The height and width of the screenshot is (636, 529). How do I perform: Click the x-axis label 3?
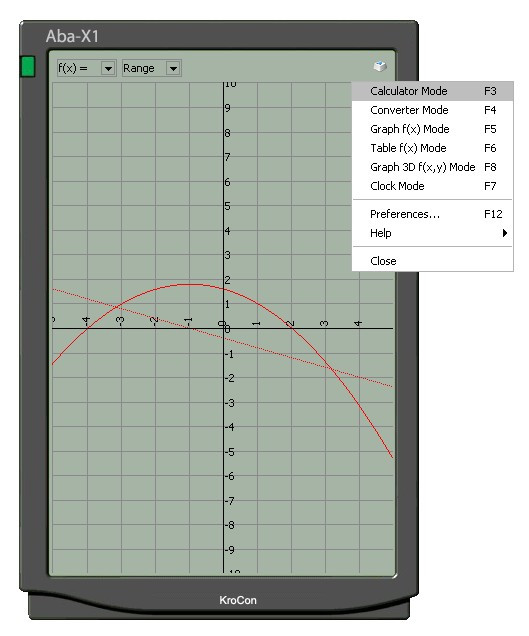click(324, 323)
